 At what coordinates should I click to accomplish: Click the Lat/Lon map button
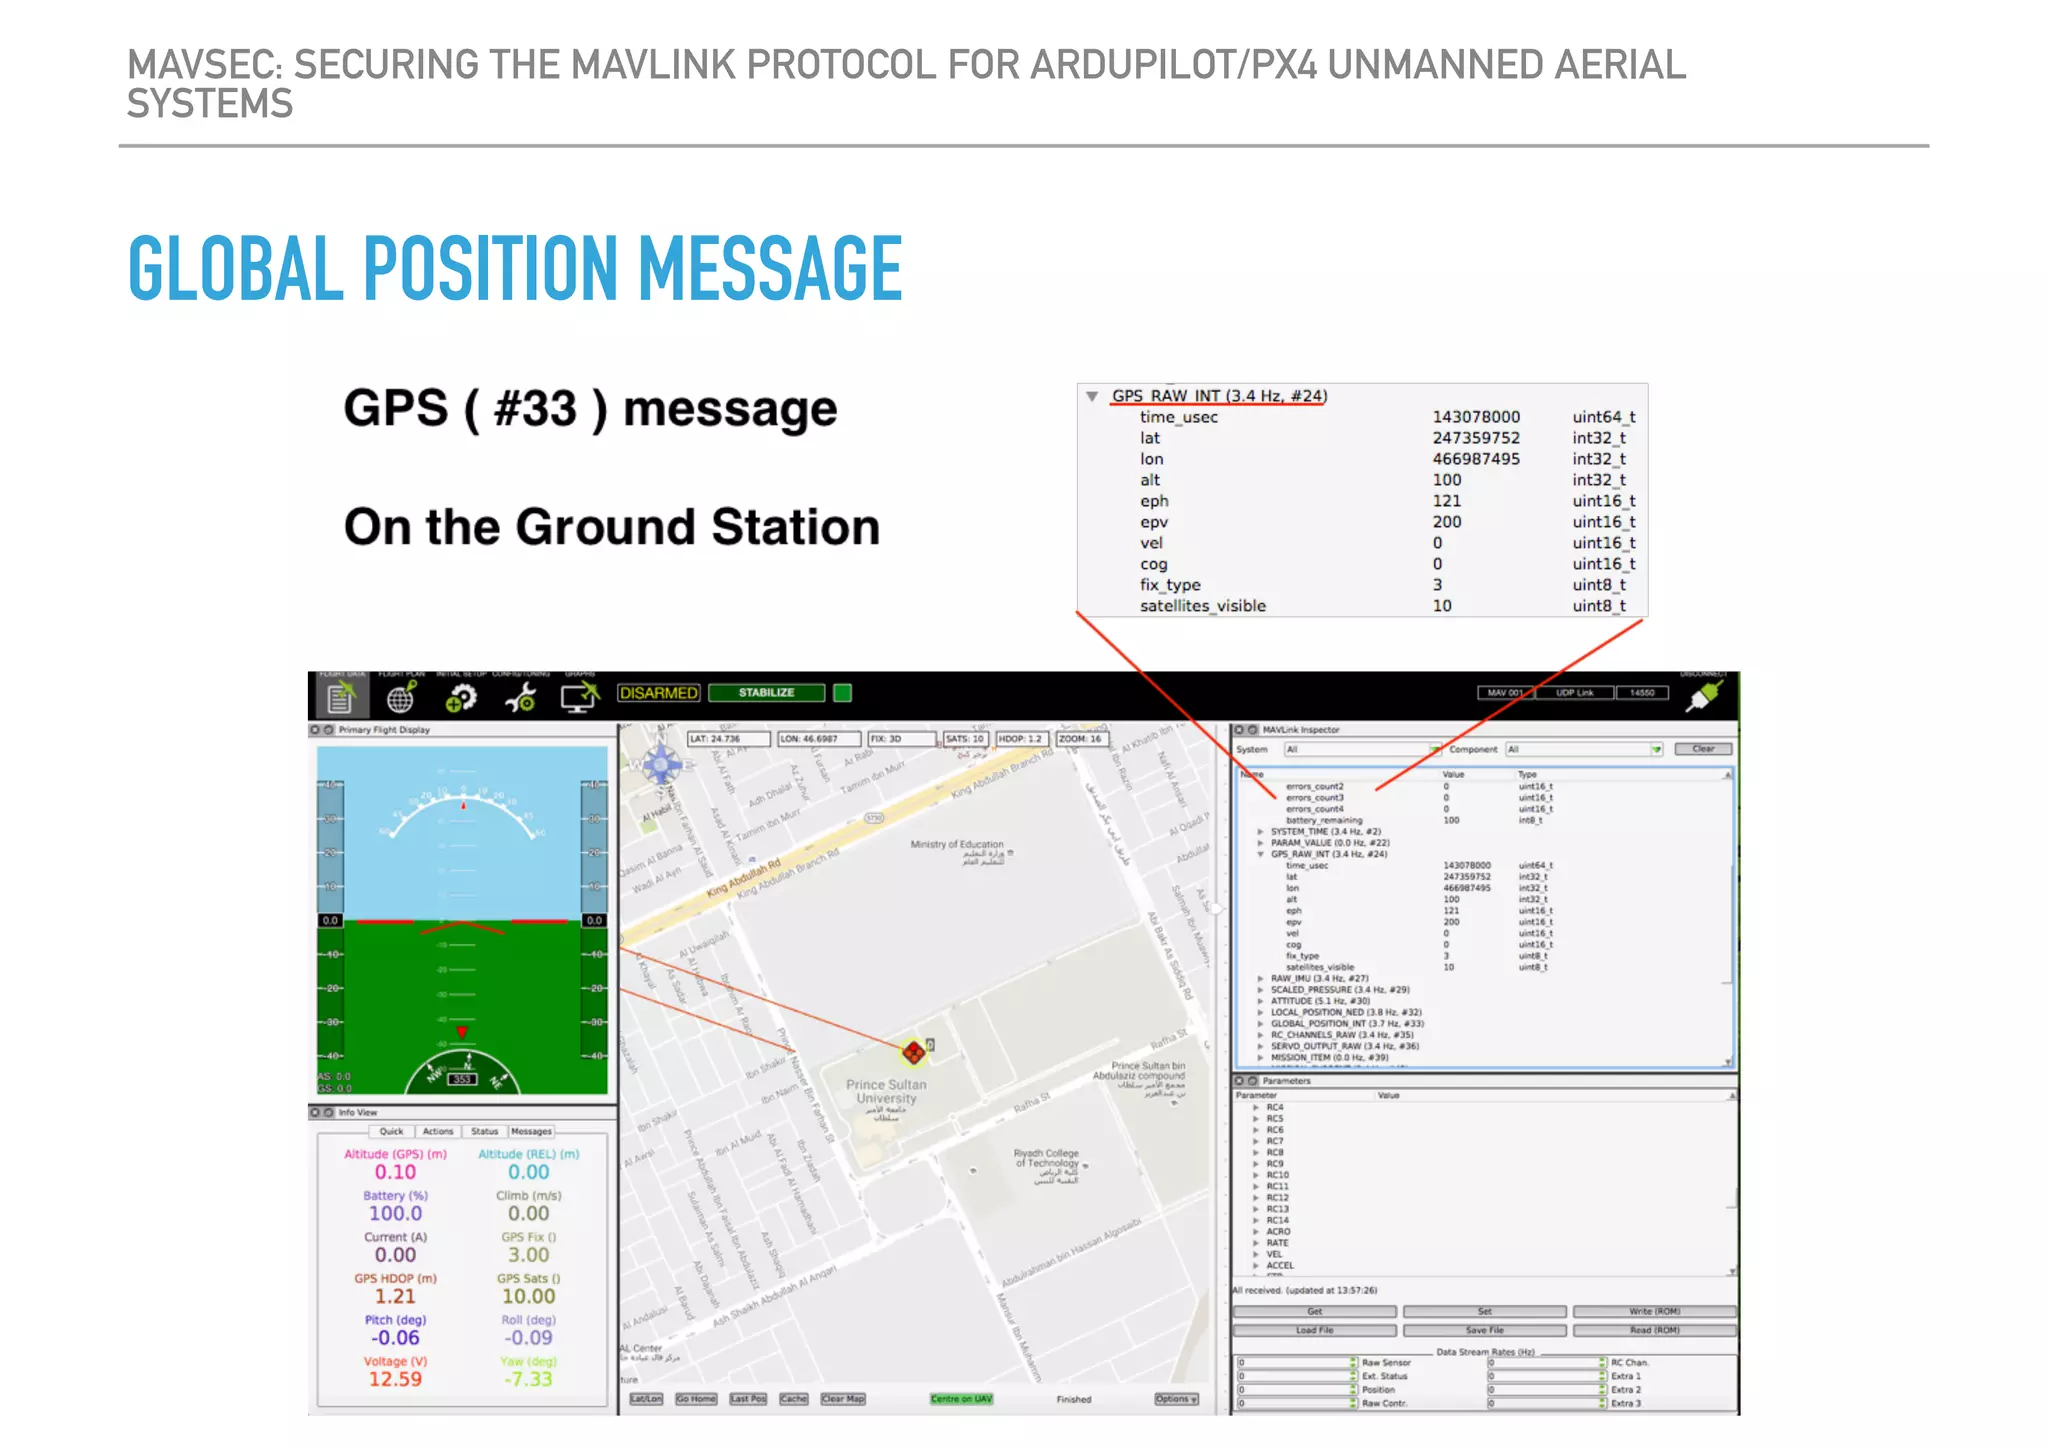coord(646,1399)
